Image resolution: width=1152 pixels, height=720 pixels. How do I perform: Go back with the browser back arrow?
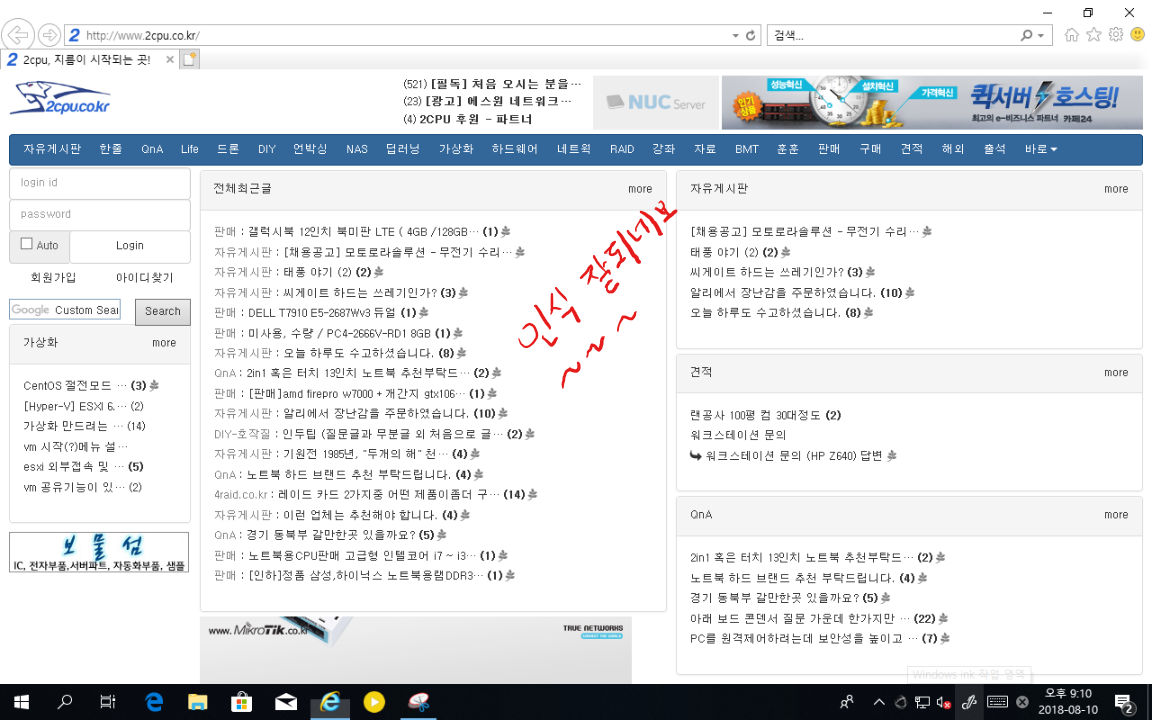(x=18, y=35)
